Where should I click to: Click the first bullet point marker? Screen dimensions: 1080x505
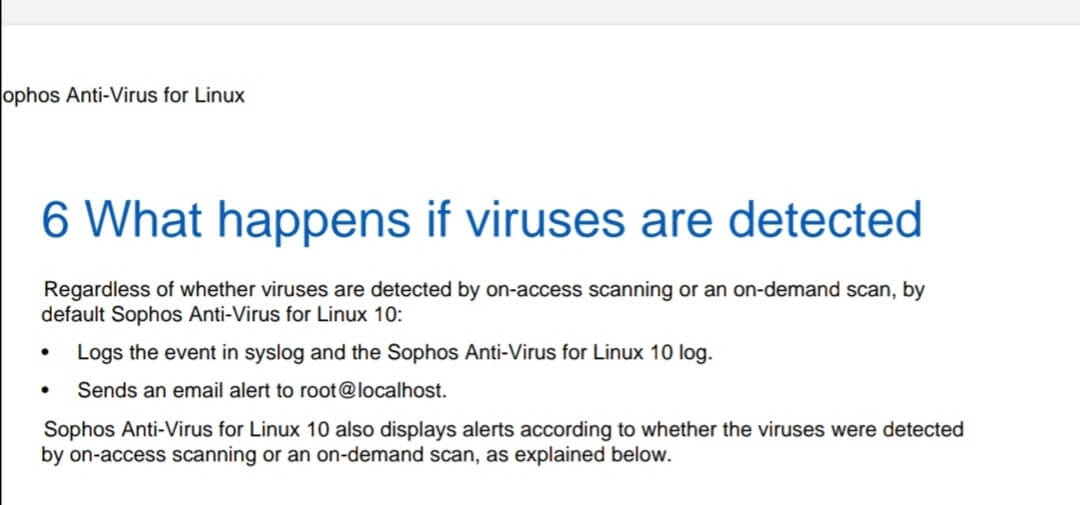coord(46,353)
